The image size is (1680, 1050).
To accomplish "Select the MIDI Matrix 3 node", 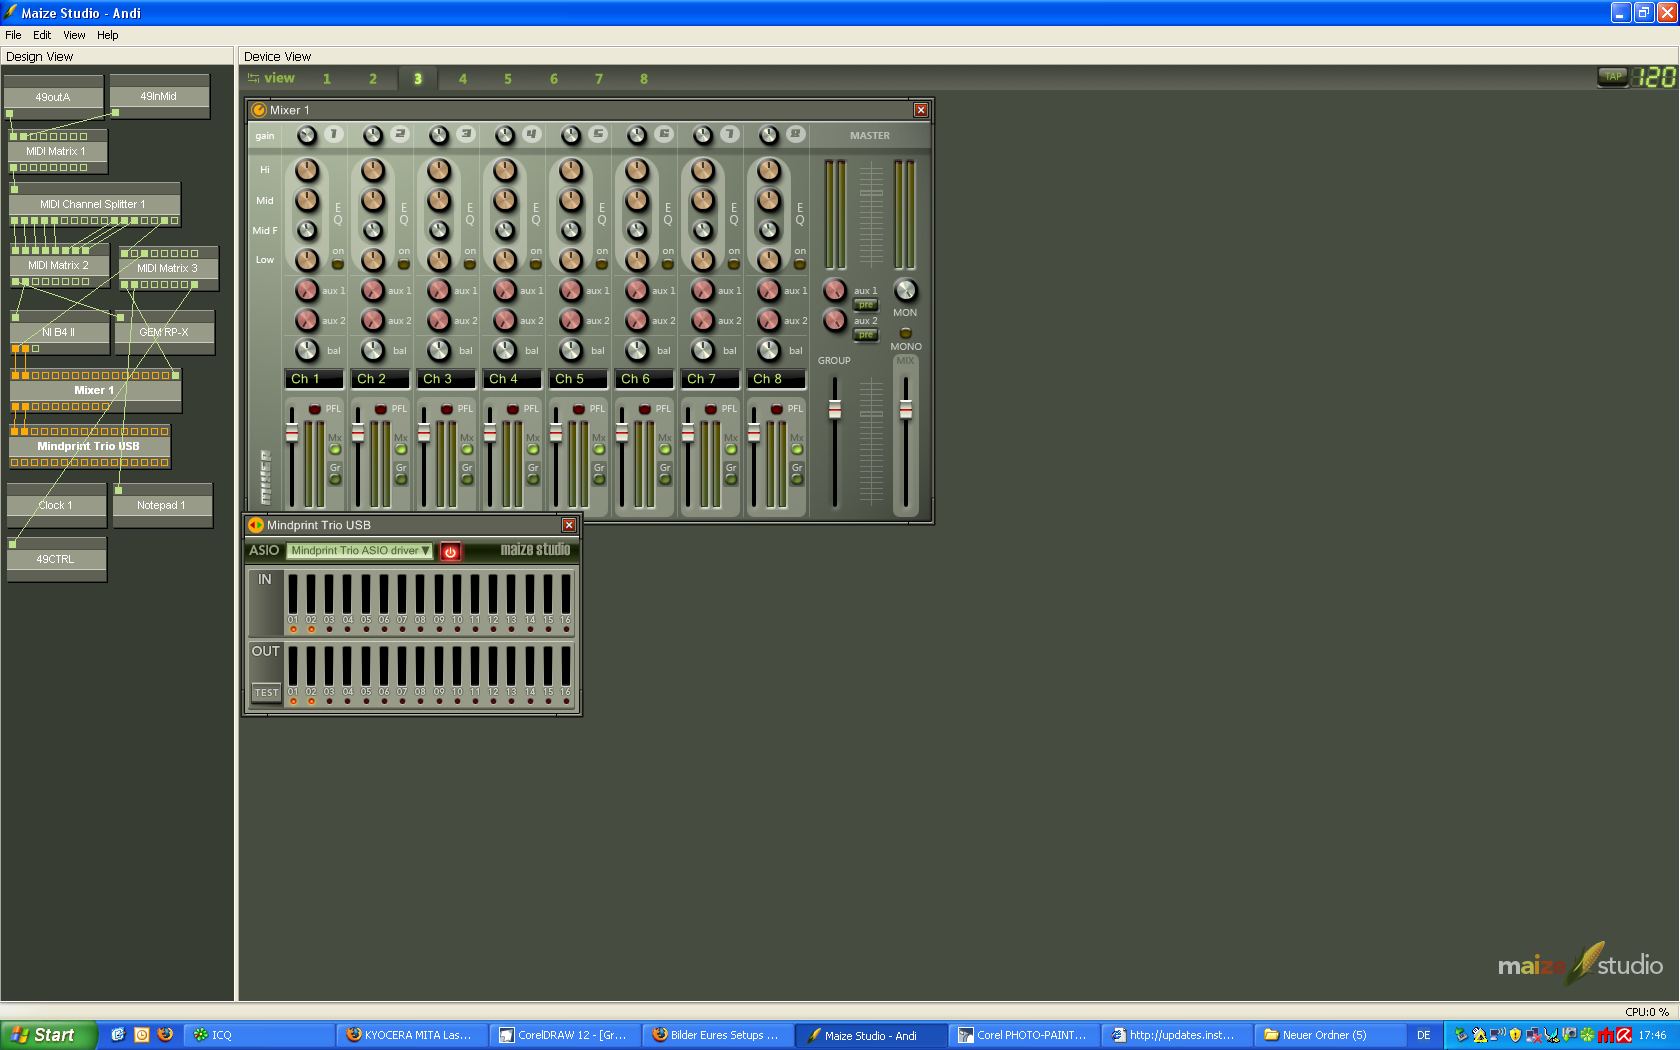I will 168,269.
